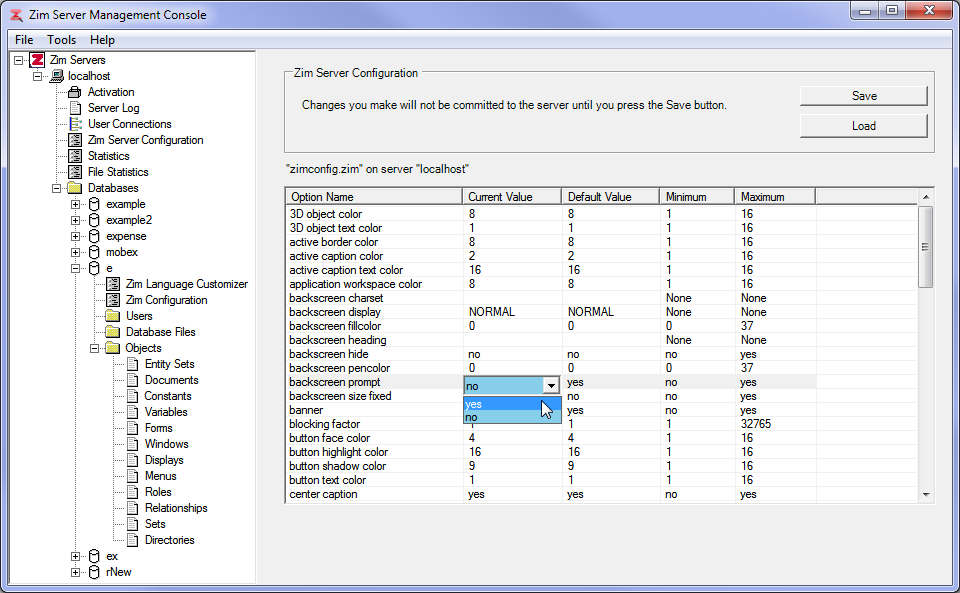Expand the mobex database node
This screenshot has width=960, height=593.
[x=75, y=252]
